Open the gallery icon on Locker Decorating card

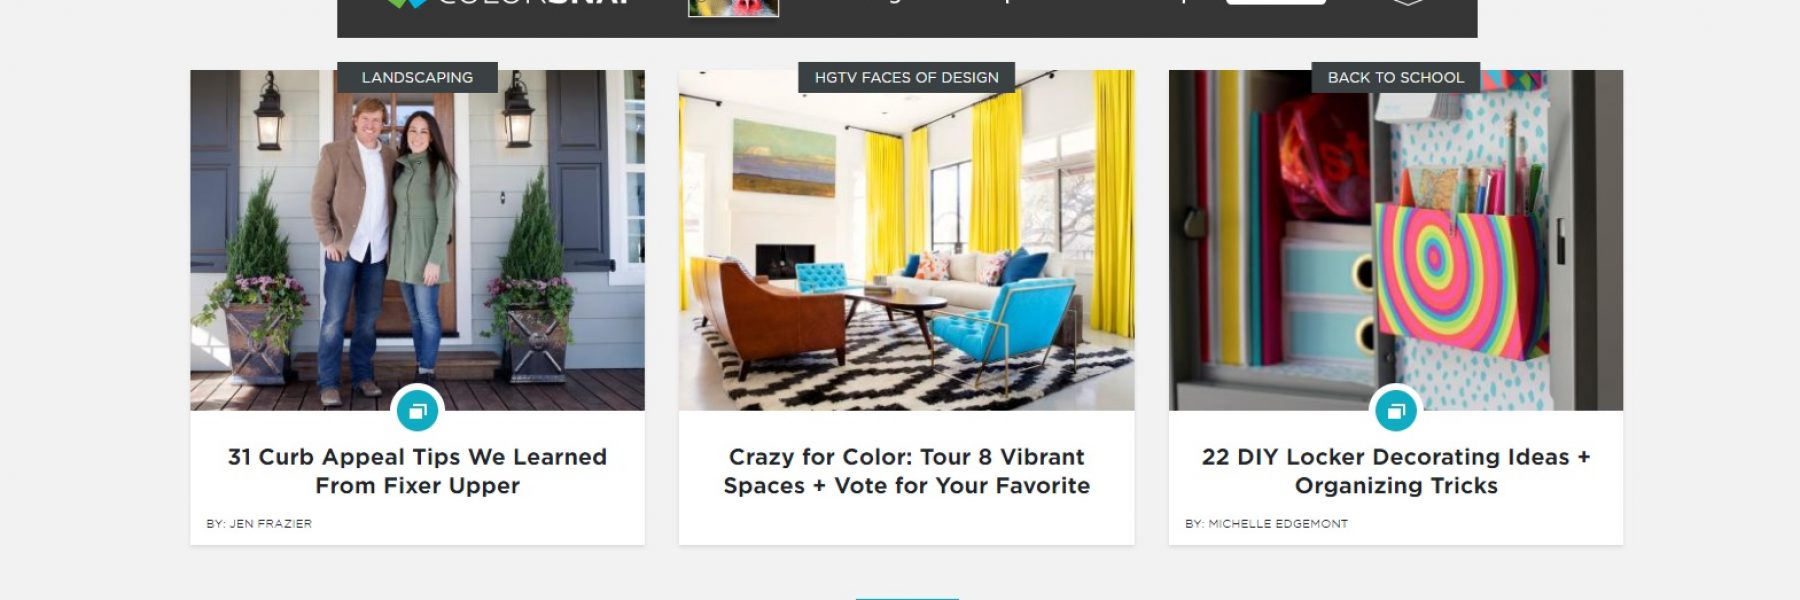(1396, 410)
